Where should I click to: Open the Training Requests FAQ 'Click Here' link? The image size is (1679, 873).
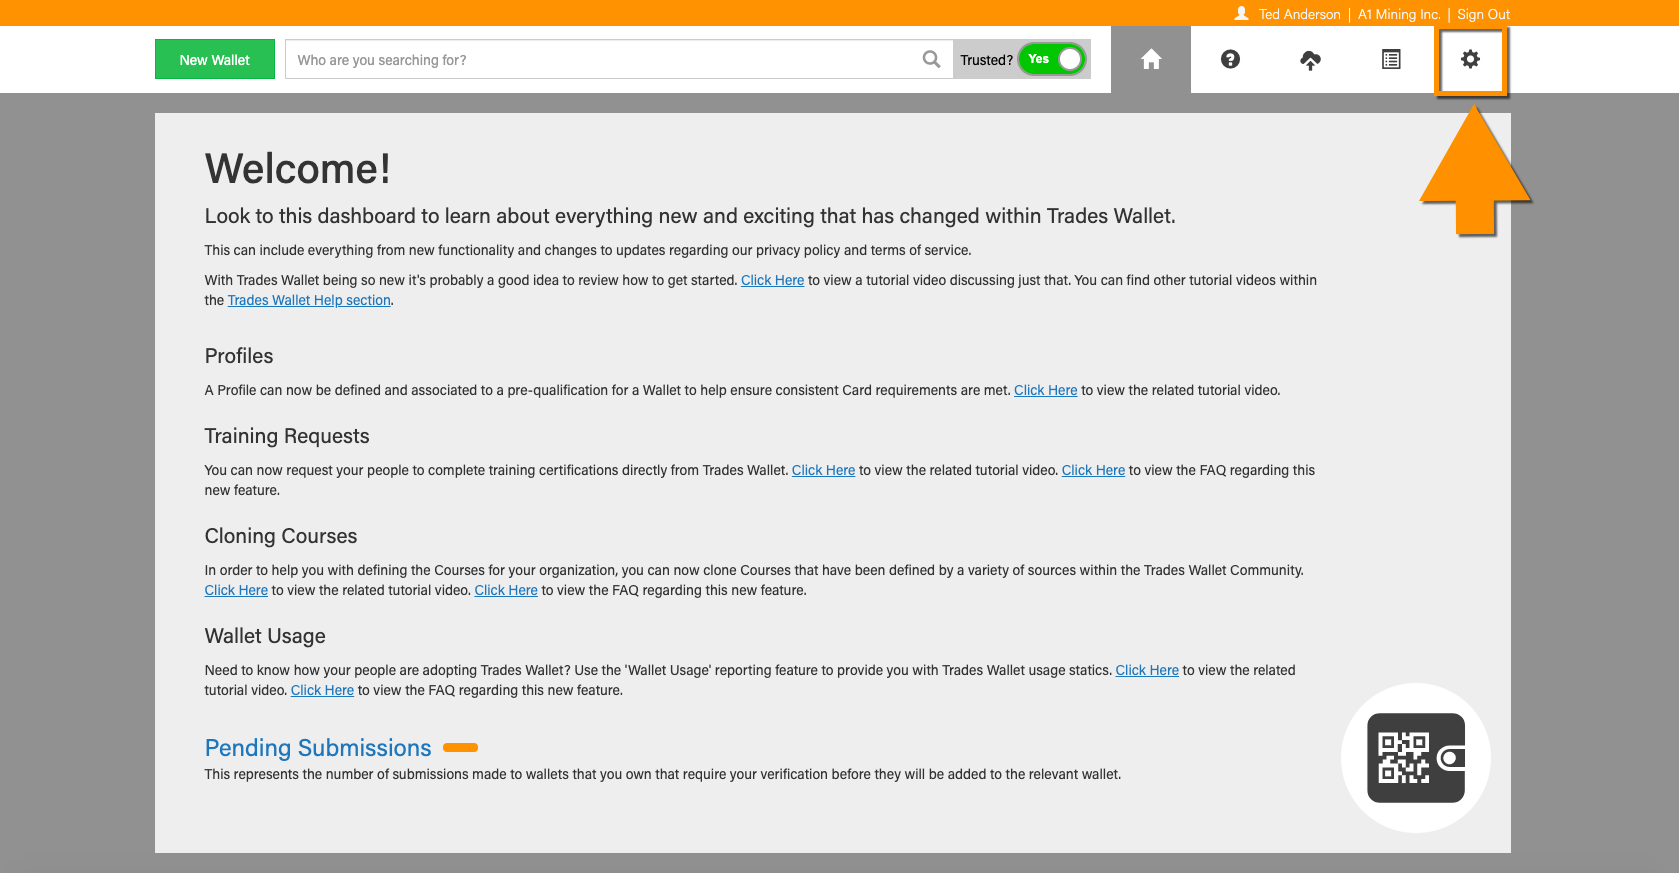pyautogui.click(x=1093, y=471)
